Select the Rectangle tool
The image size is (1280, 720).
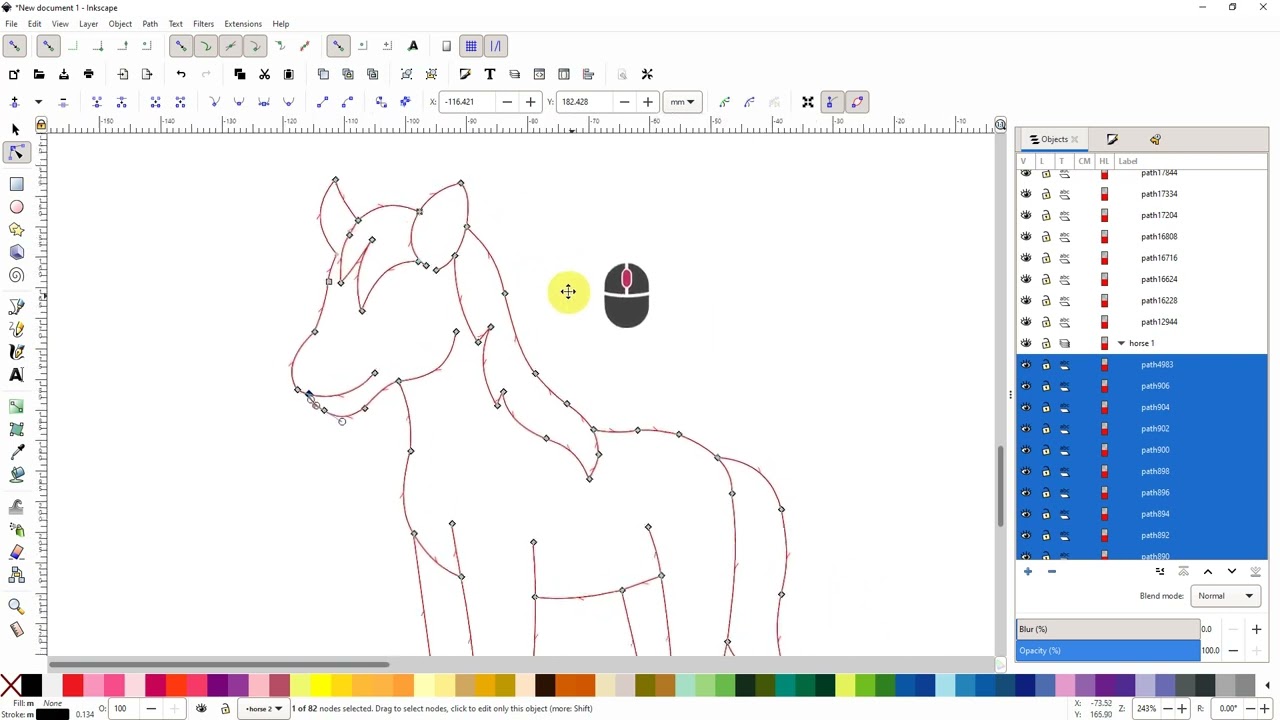16,184
